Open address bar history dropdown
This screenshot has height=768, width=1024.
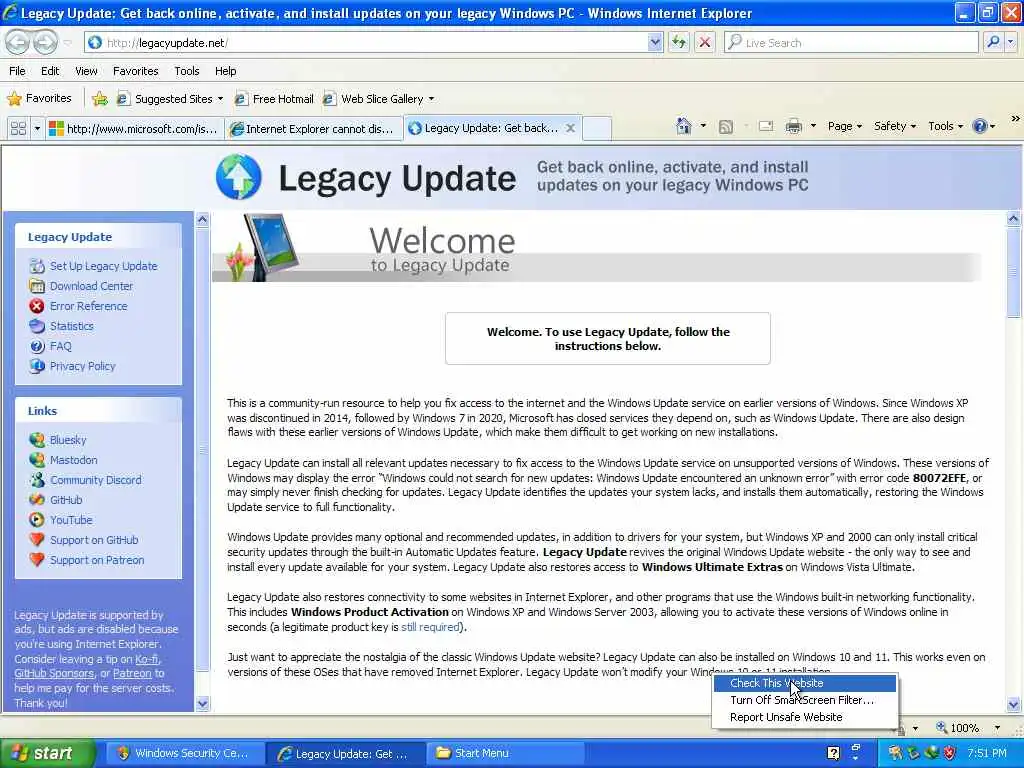655,42
